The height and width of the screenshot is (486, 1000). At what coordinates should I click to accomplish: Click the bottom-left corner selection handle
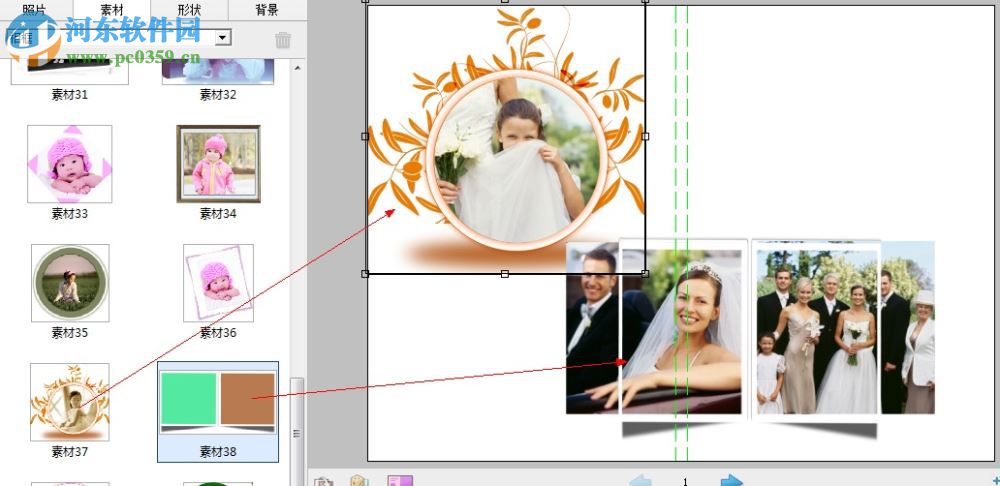click(365, 274)
